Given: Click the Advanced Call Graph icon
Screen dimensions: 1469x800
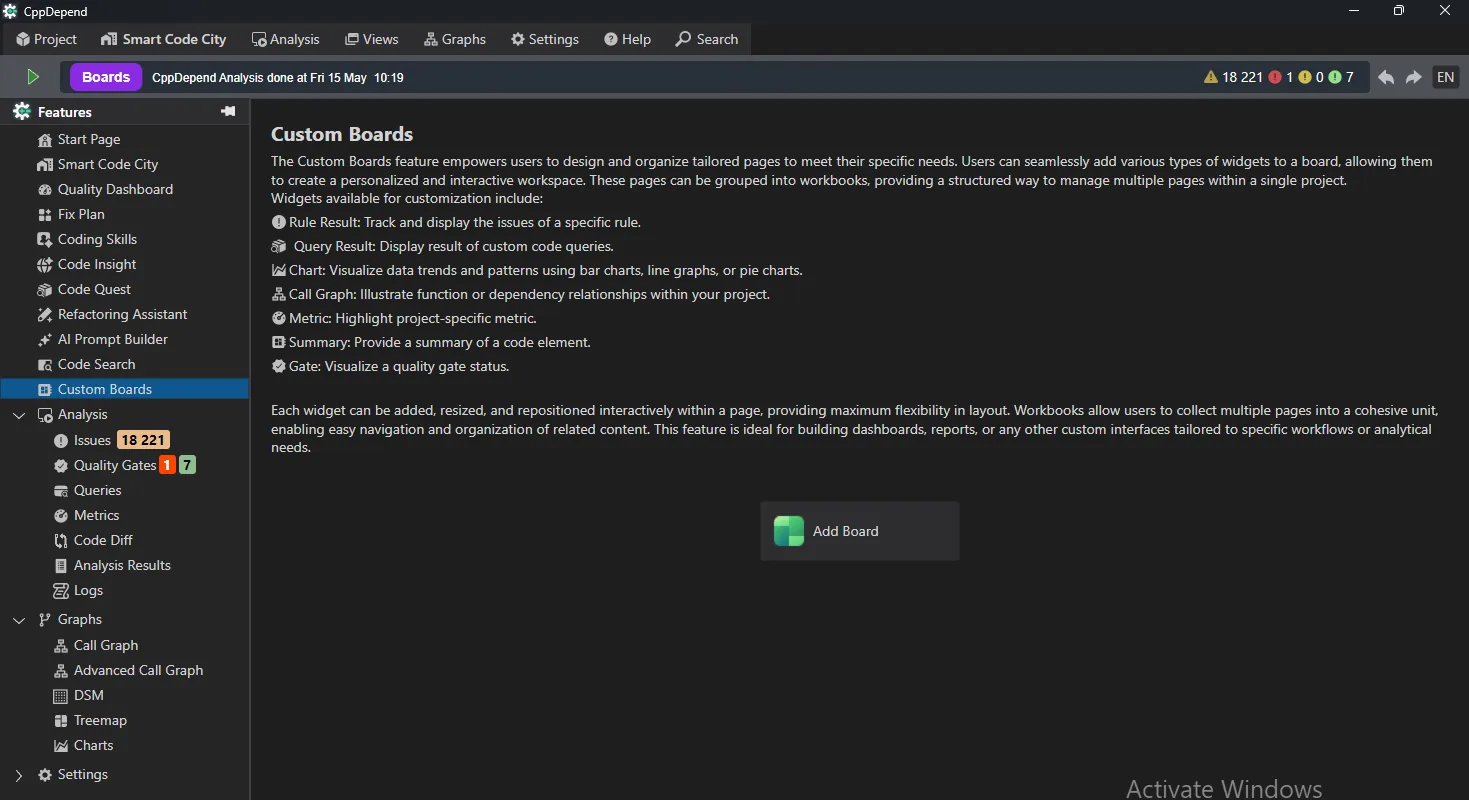Looking at the screenshot, I should pyautogui.click(x=60, y=670).
